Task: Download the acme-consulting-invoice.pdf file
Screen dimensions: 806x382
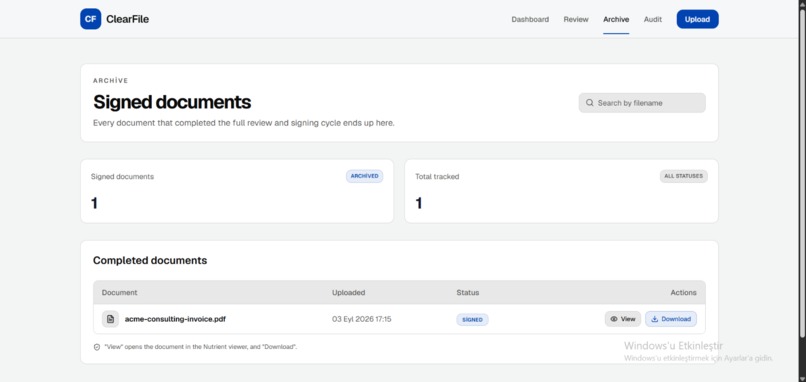Action: pos(671,319)
